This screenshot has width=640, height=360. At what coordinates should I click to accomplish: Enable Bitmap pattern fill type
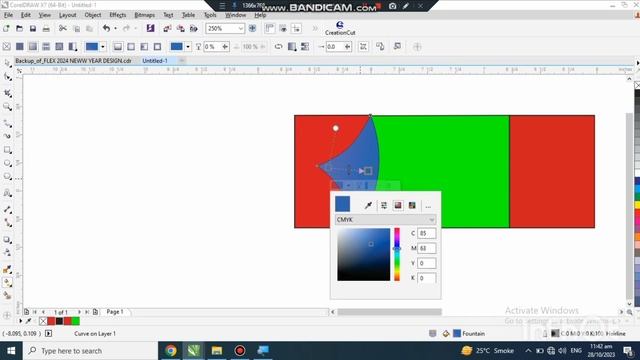(59, 47)
